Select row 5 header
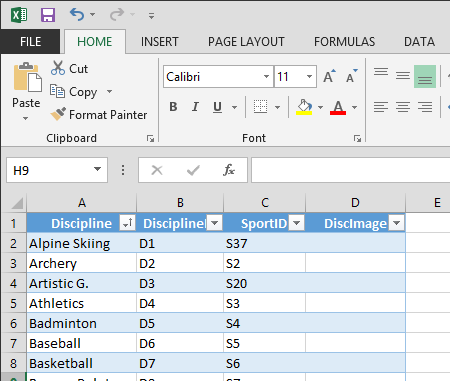This screenshot has height=381, width=450. coord(13,303)
